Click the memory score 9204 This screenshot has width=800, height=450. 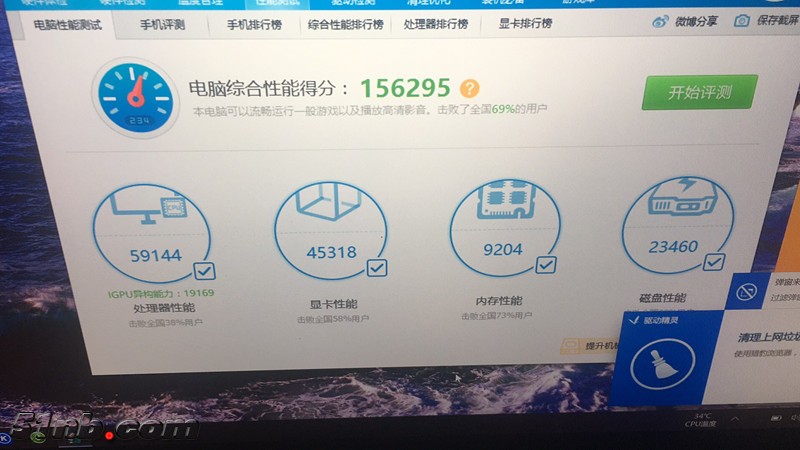[x=503, y=249]
